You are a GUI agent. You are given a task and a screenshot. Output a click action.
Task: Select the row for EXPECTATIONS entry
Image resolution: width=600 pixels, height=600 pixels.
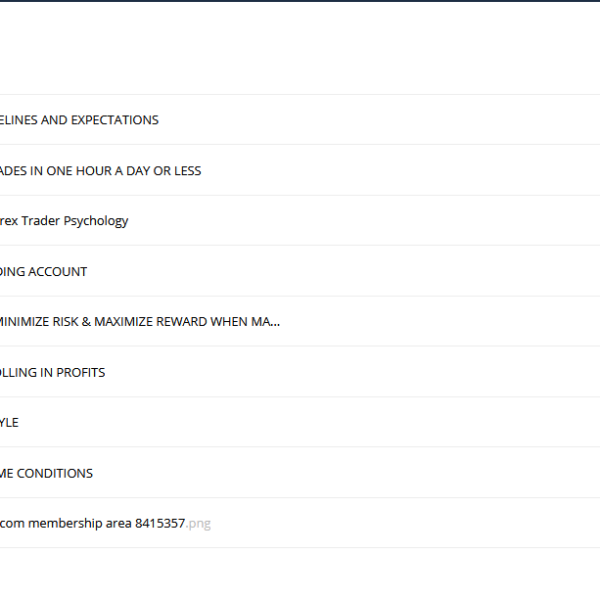tap(300, 120)
